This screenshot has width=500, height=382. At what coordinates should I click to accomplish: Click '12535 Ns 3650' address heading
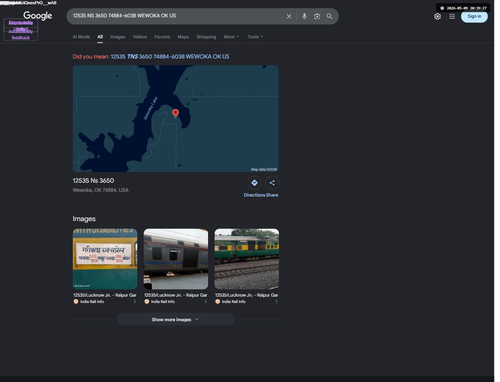[x=93, y=181]
